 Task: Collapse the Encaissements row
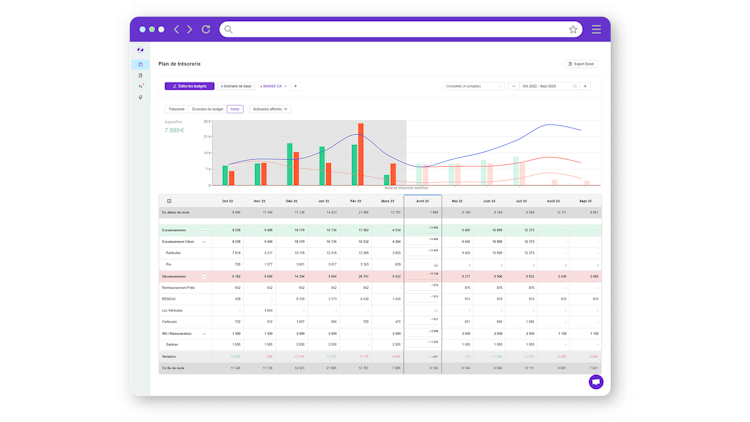(204, 231)
